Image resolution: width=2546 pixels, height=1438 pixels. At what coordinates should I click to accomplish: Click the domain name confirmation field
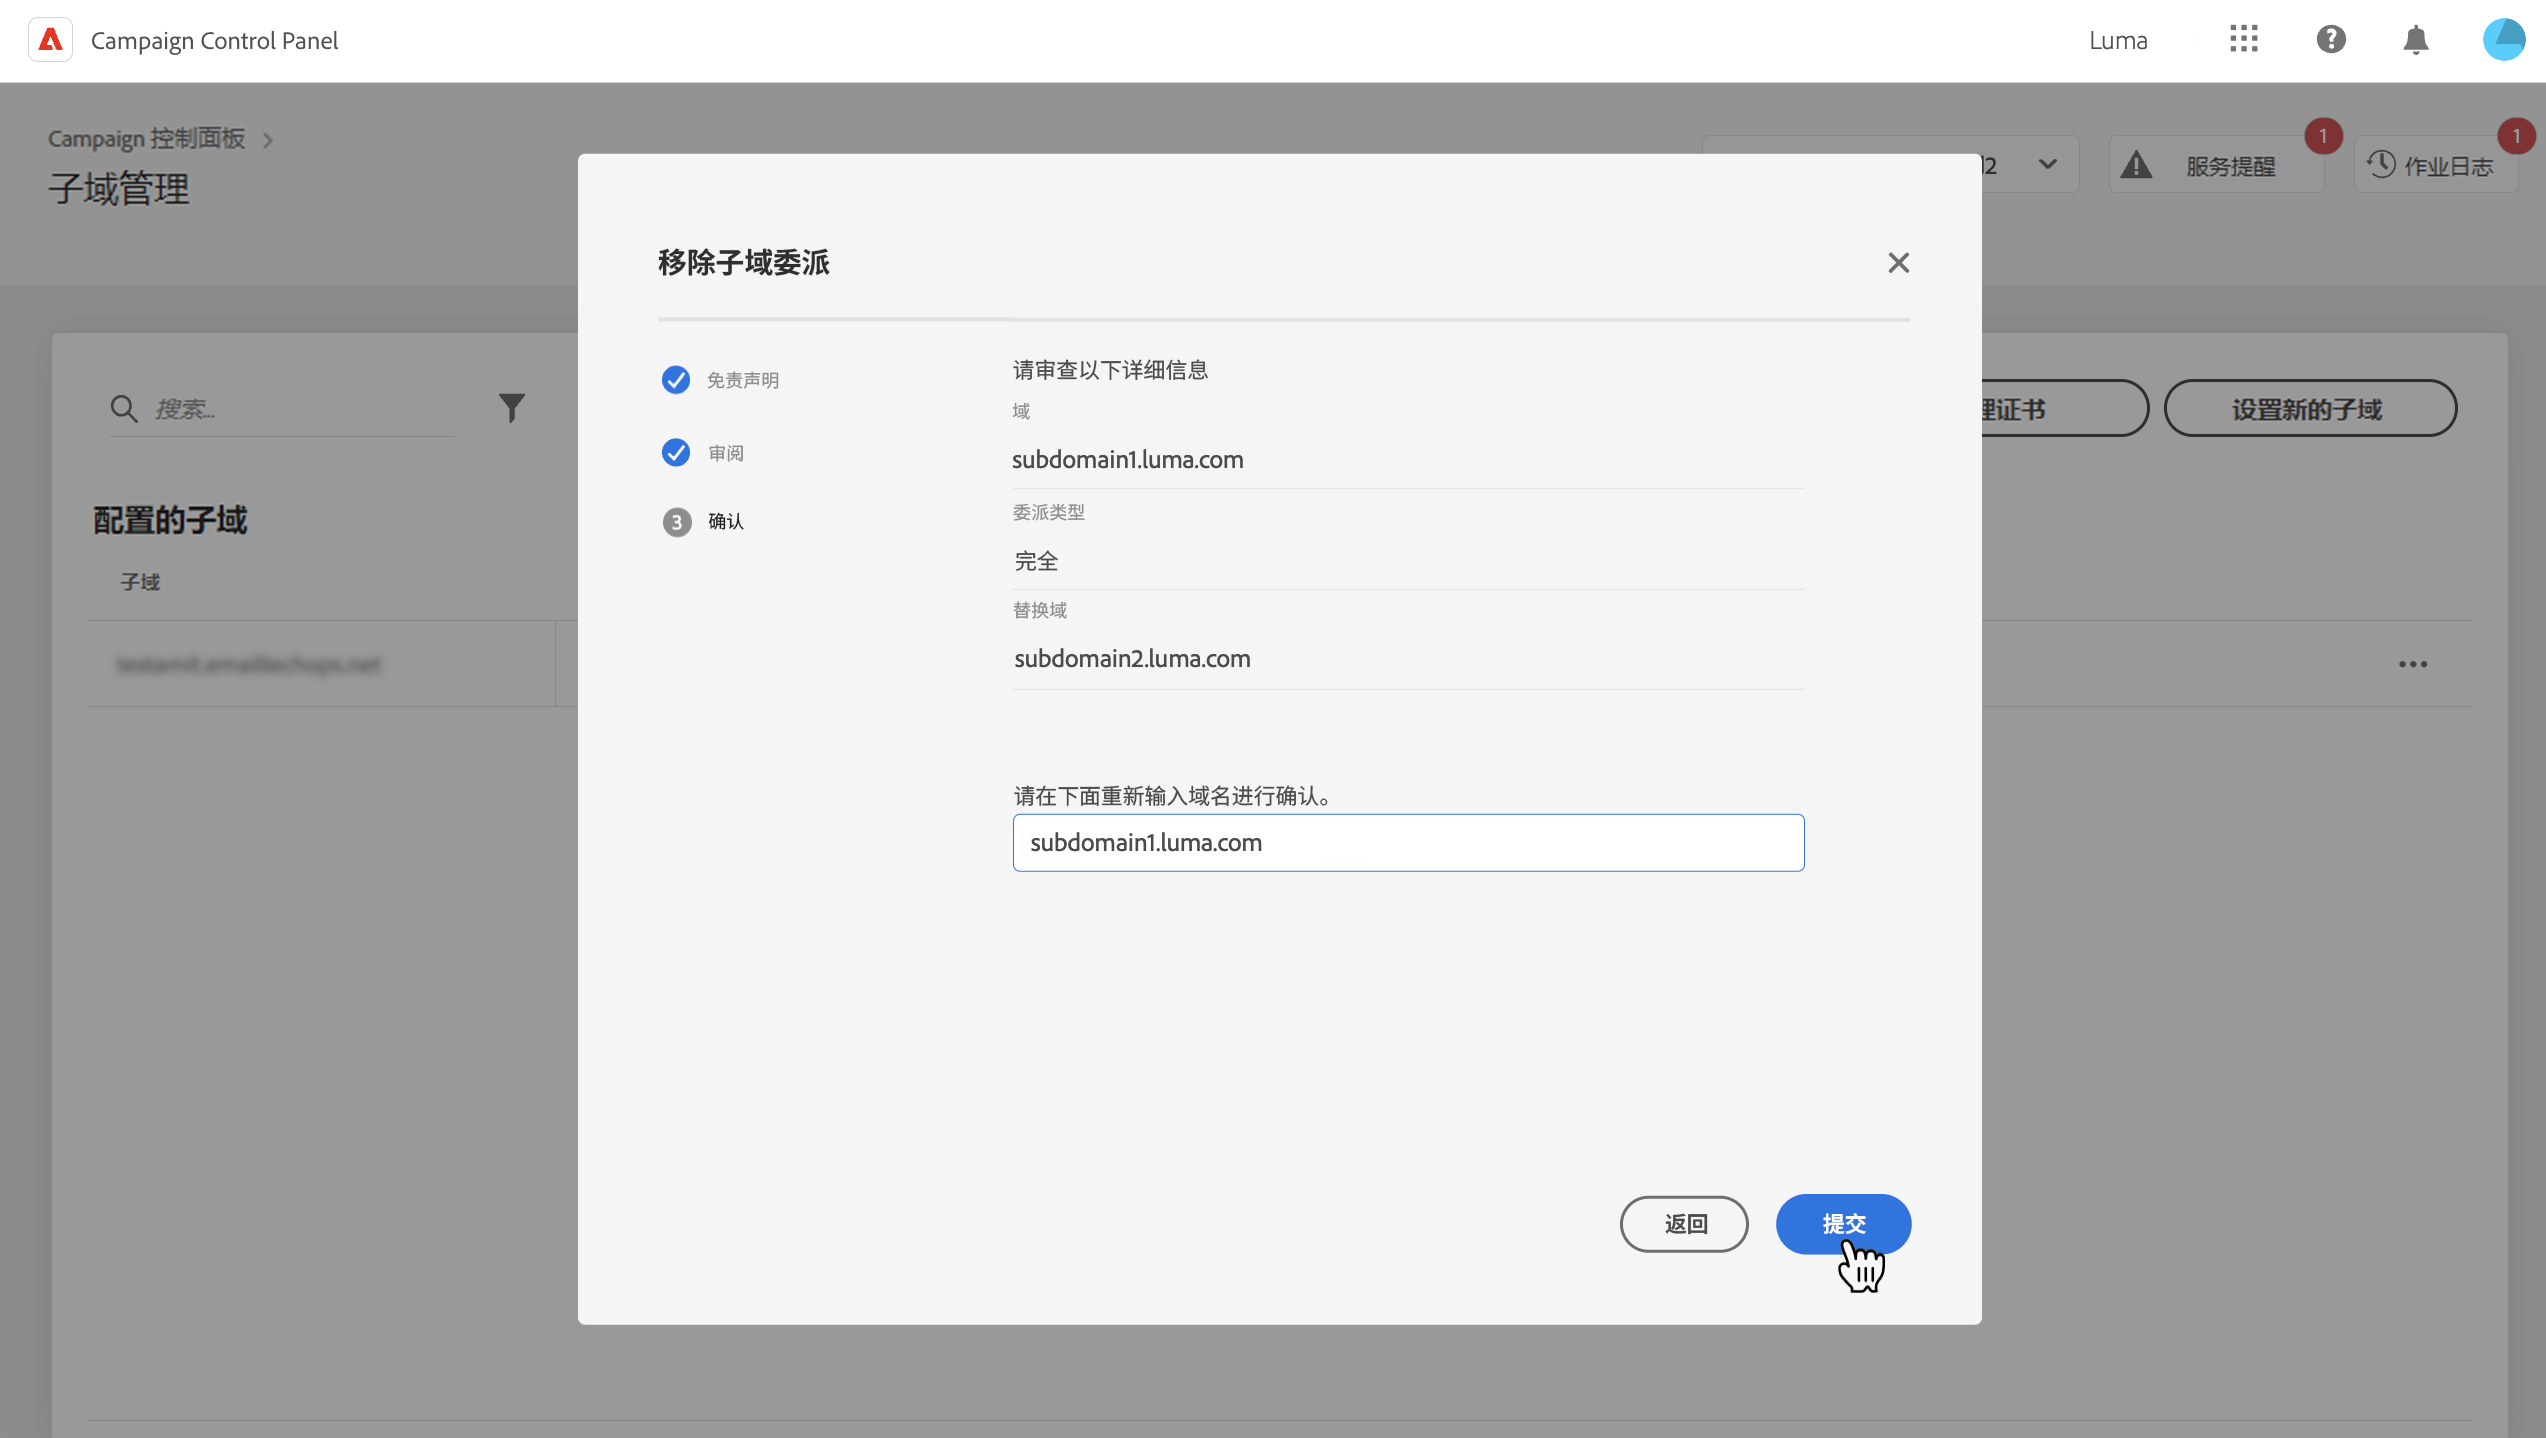pos(1407,842)
